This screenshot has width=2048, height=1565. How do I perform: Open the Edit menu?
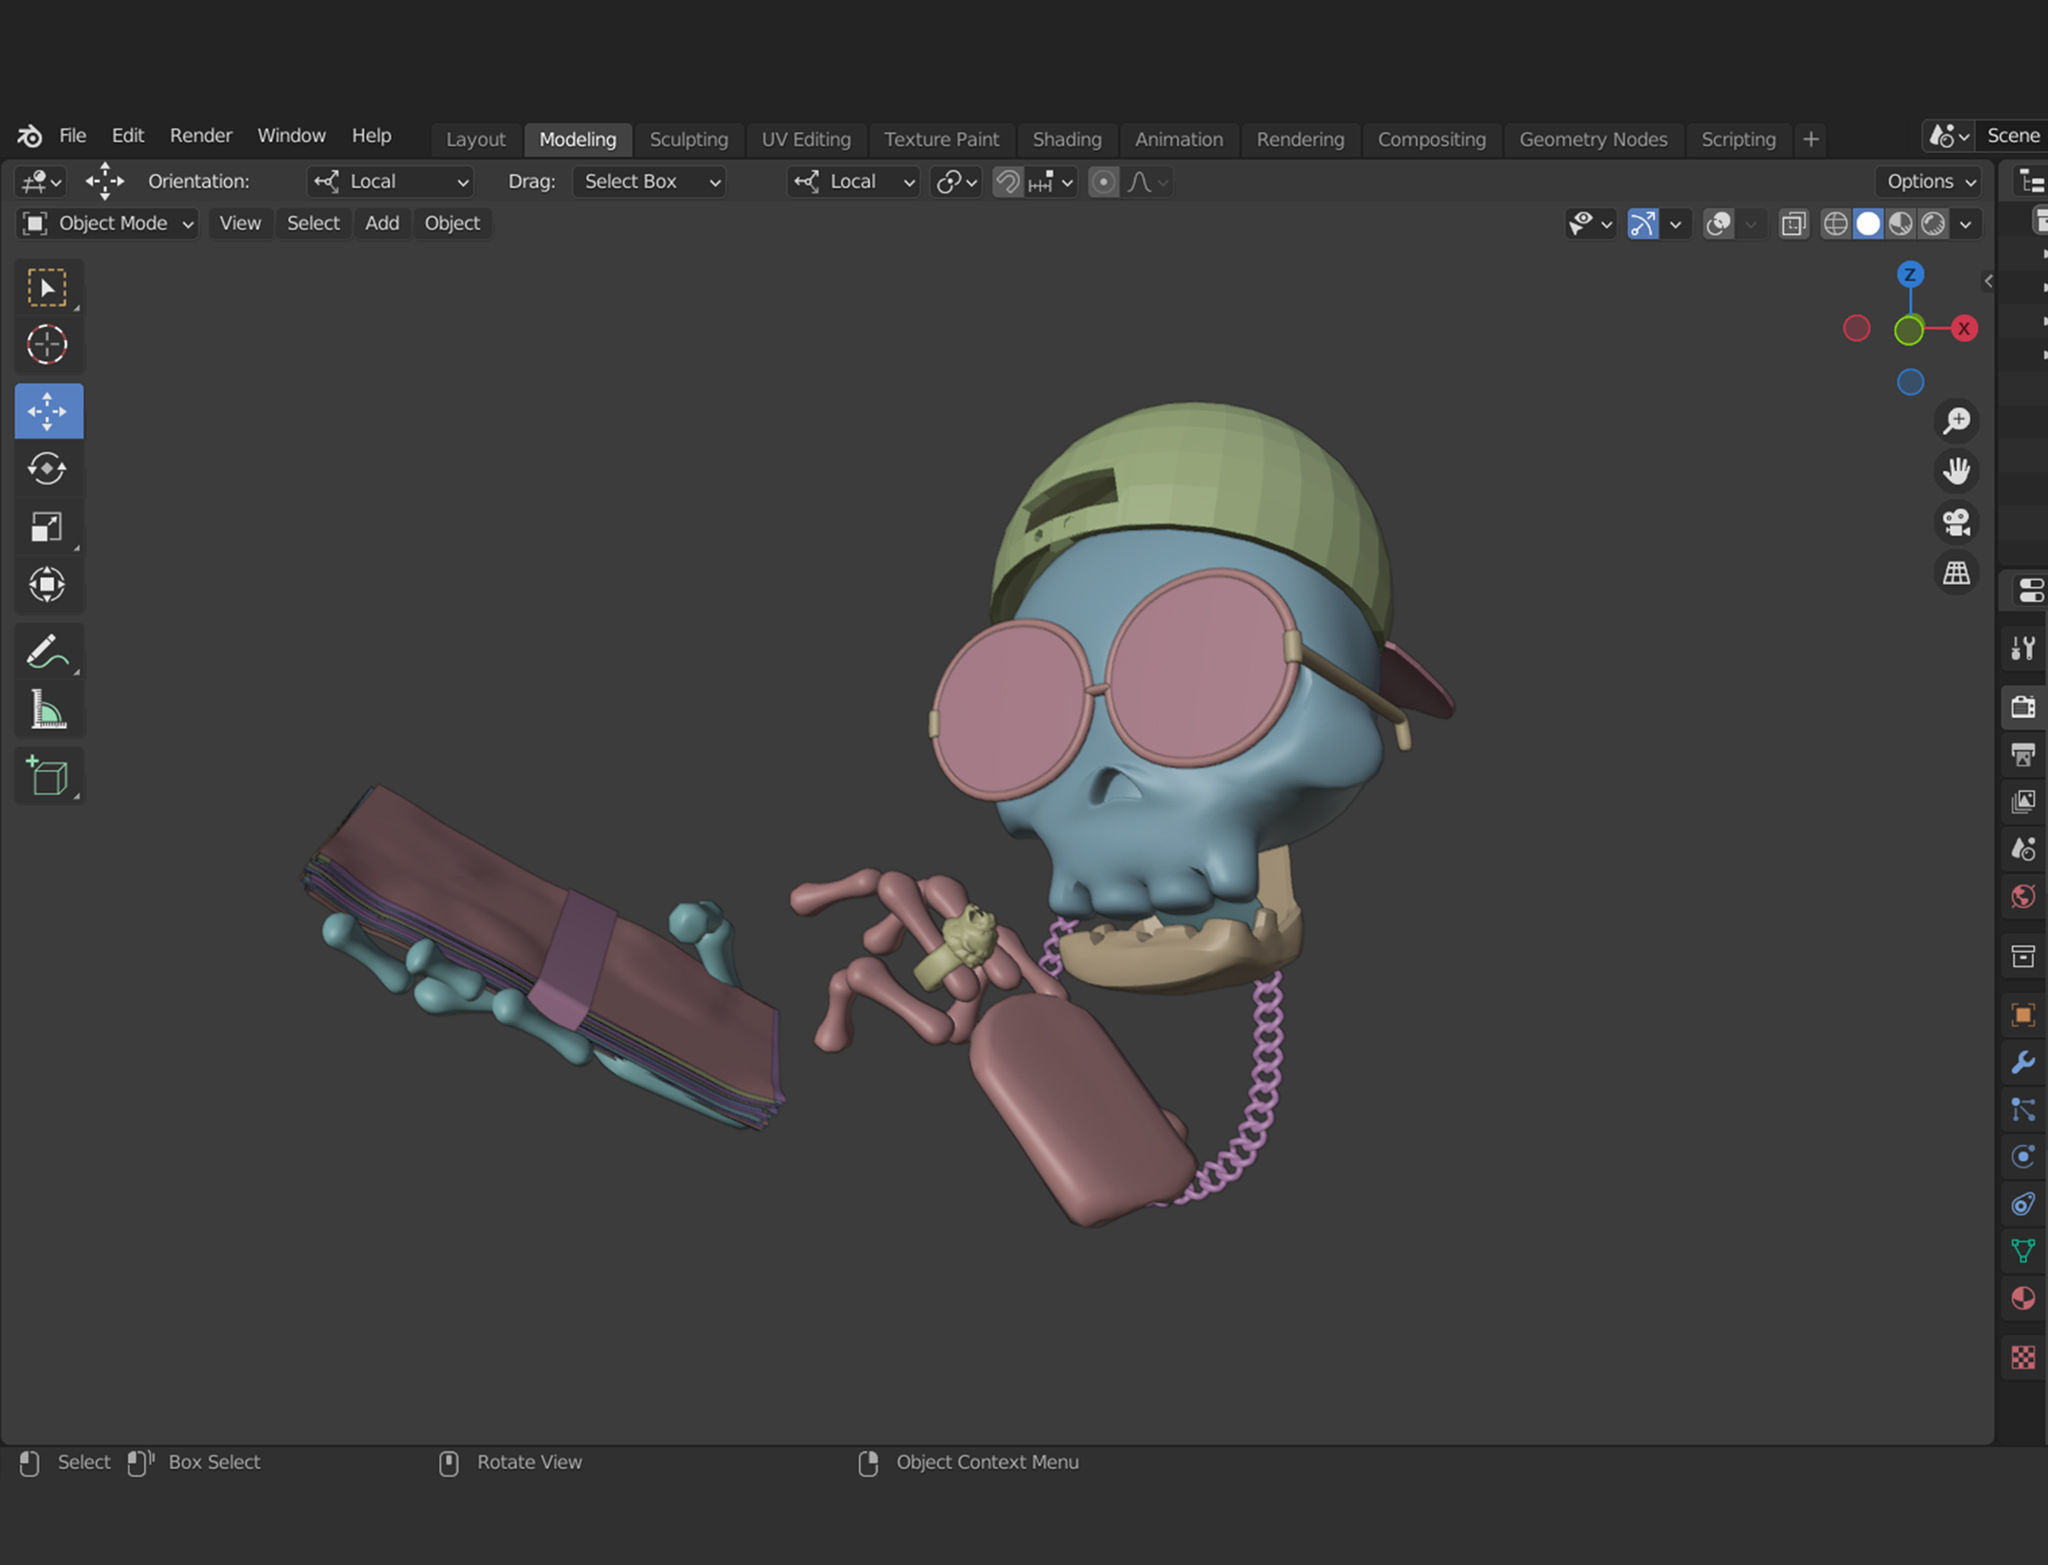click(x=128, y=136)
